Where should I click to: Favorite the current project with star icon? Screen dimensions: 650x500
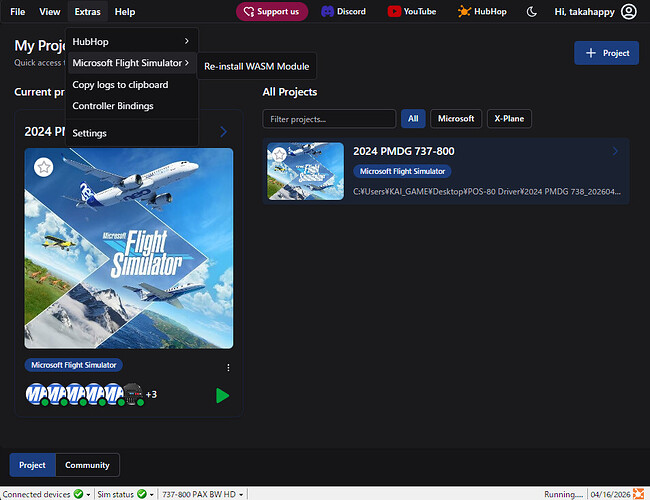coord(44,167)
